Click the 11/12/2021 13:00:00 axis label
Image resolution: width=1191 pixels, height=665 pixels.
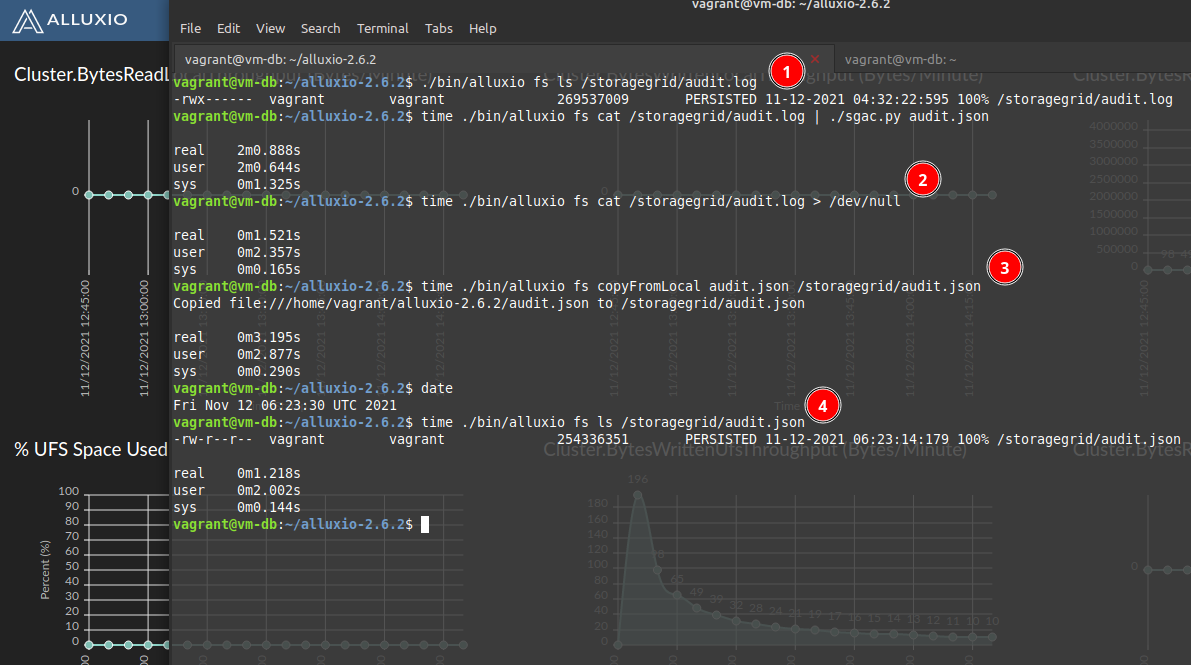[144, 338]
